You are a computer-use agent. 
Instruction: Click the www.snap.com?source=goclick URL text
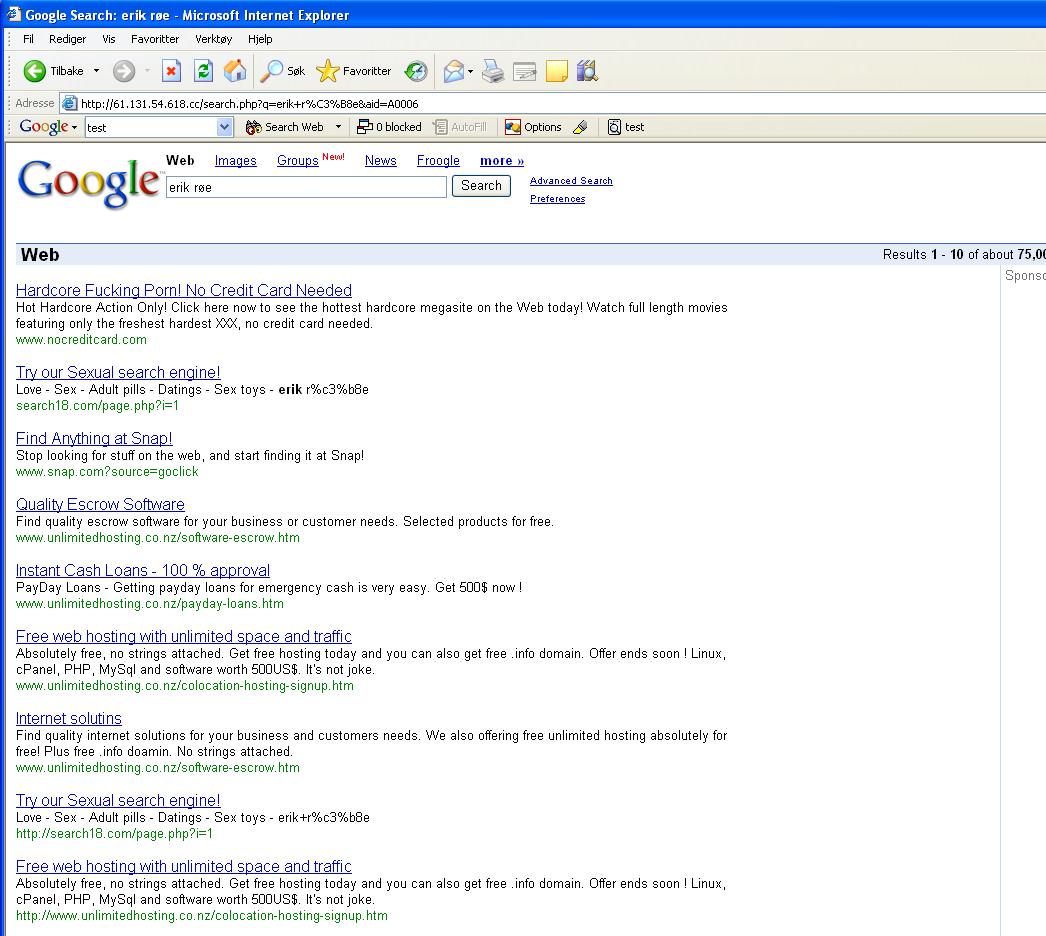coord(107,472)
